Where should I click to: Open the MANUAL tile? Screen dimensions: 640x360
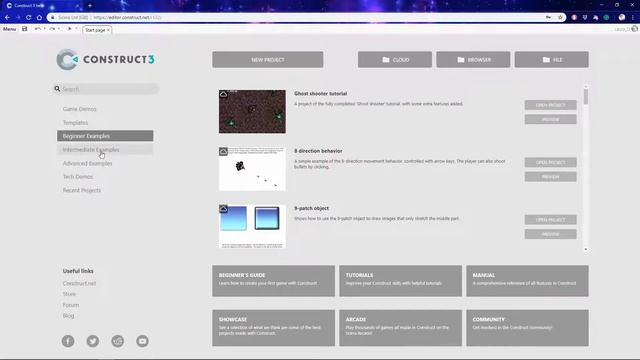tap(527, 281)
